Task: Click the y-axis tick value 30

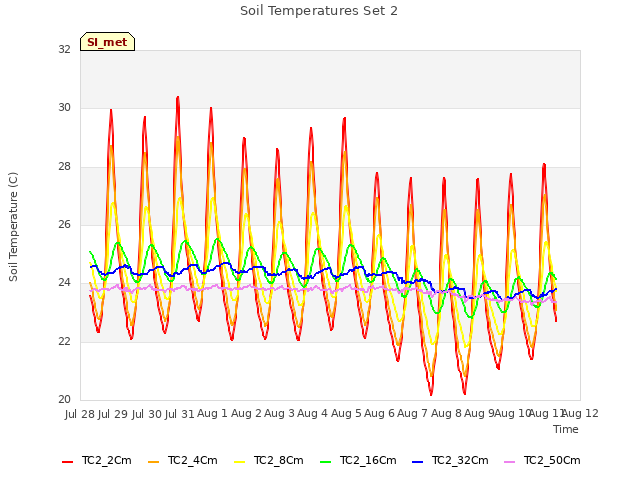Action: [x=64, y=108]
